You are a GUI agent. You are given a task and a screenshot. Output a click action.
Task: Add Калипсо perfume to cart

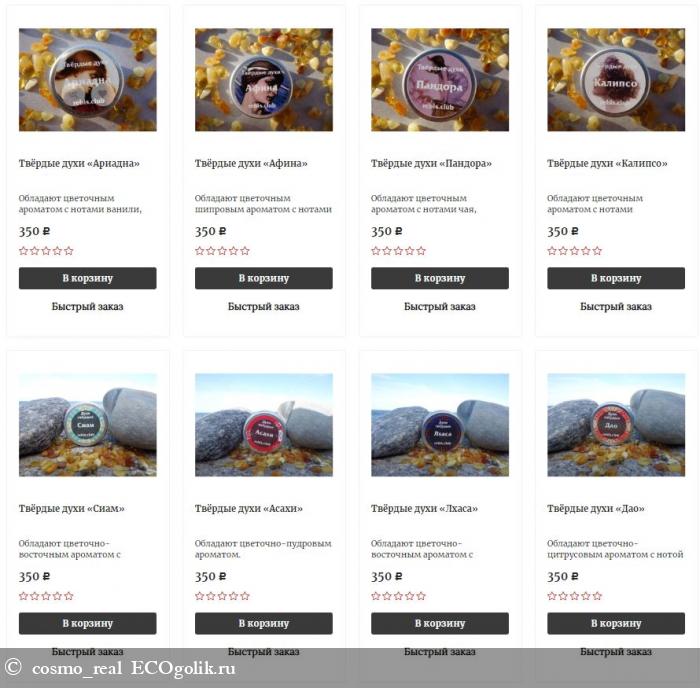click(616, 278)
